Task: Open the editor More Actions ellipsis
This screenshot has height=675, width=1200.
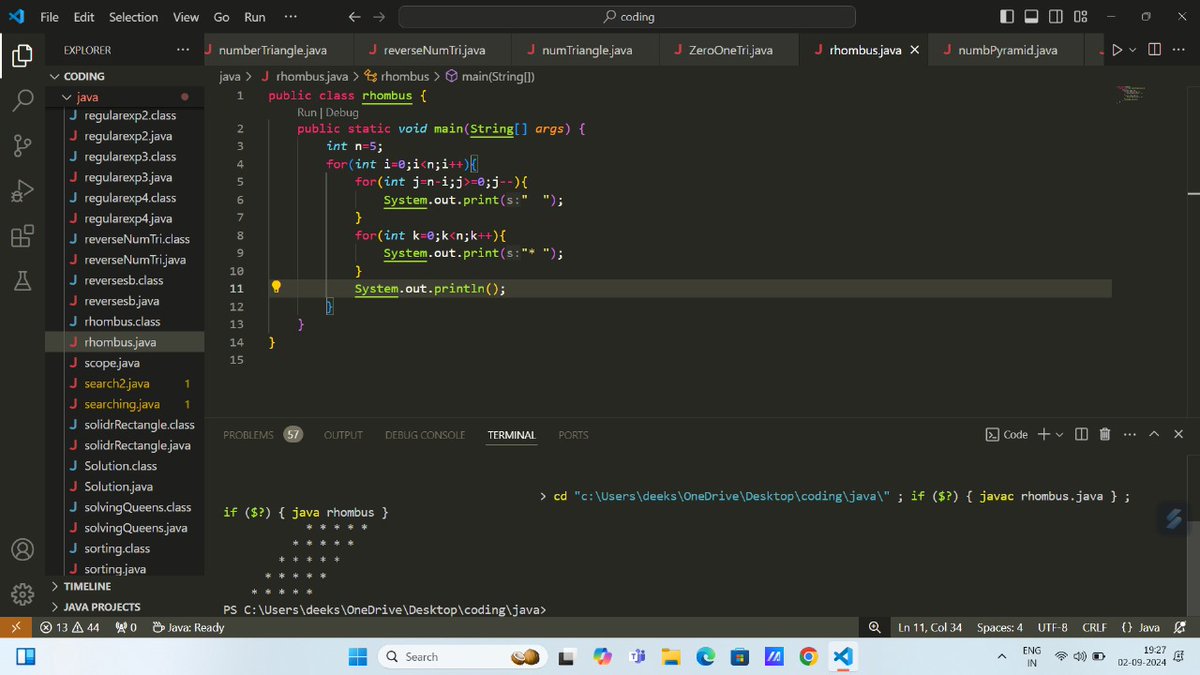Action: coord(1178,50)
